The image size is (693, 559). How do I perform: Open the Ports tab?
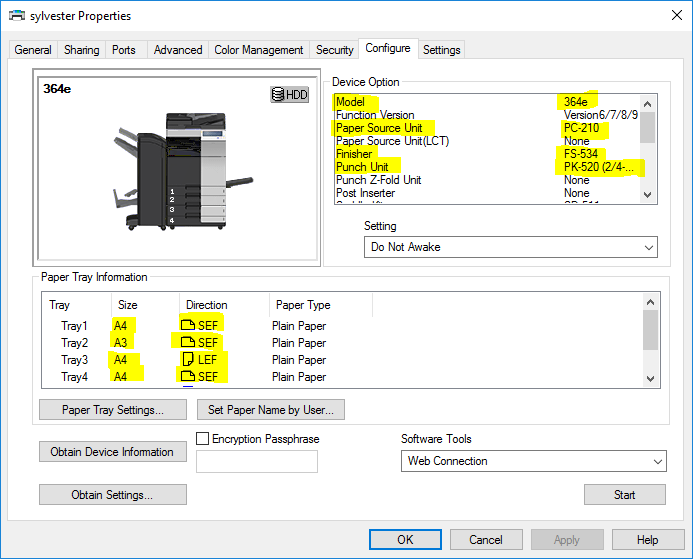(124, 50)
